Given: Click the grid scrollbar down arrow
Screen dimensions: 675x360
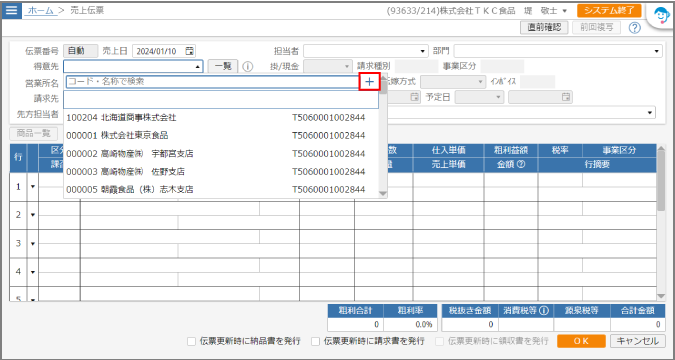Looking at the screenshot, I should [661, 296].
